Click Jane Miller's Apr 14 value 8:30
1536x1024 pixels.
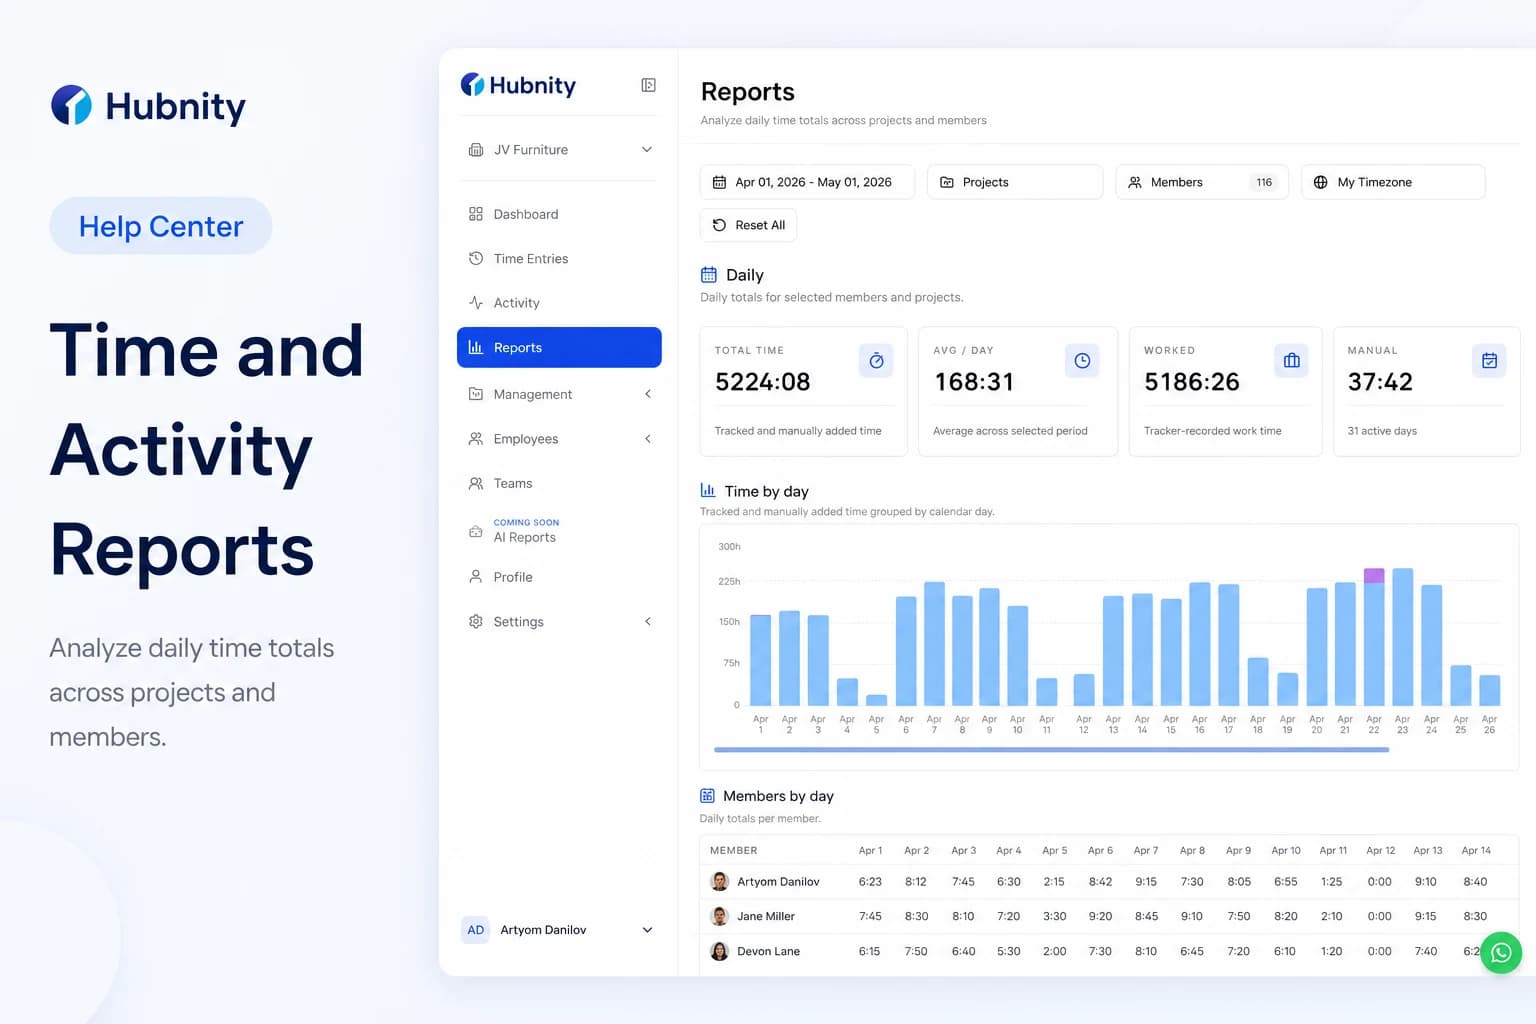point(1475,916)
